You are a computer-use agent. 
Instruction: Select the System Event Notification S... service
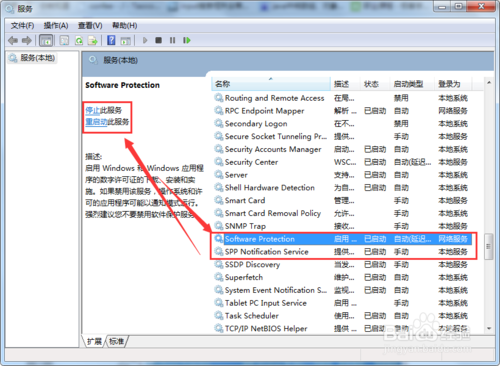coord(276,290)
